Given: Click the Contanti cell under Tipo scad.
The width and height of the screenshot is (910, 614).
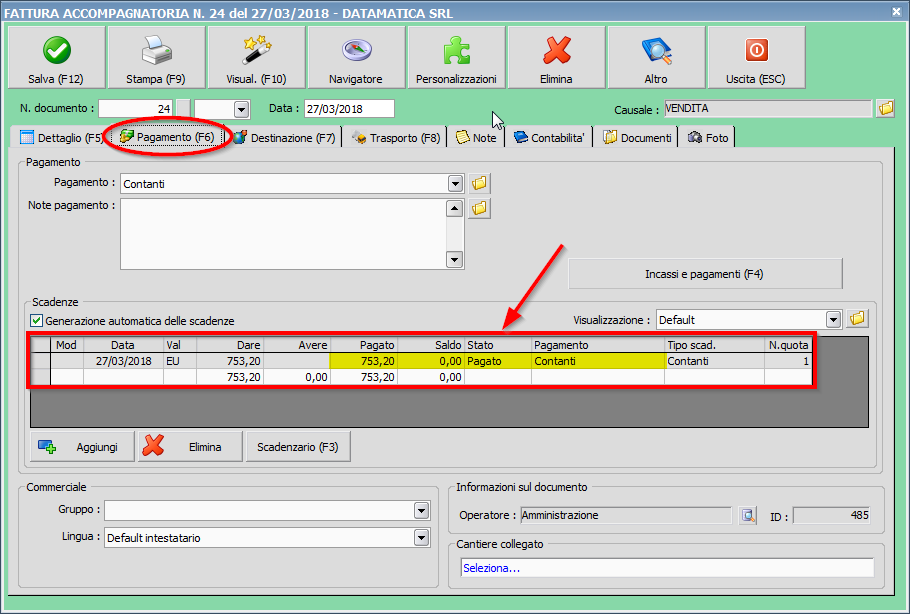Looking at the screenshot, I should pyautogui.click(x=714, y=361).
